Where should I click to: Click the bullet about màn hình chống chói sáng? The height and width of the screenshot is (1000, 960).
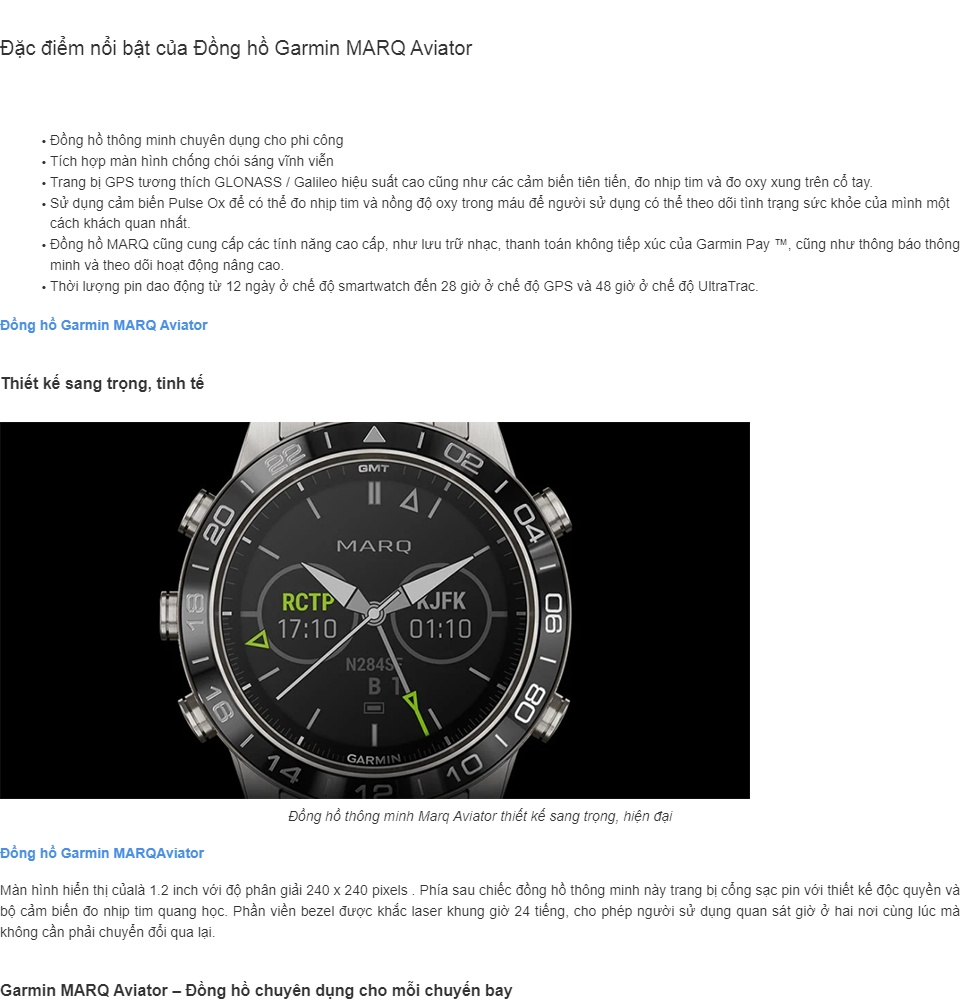pos(191,161)
